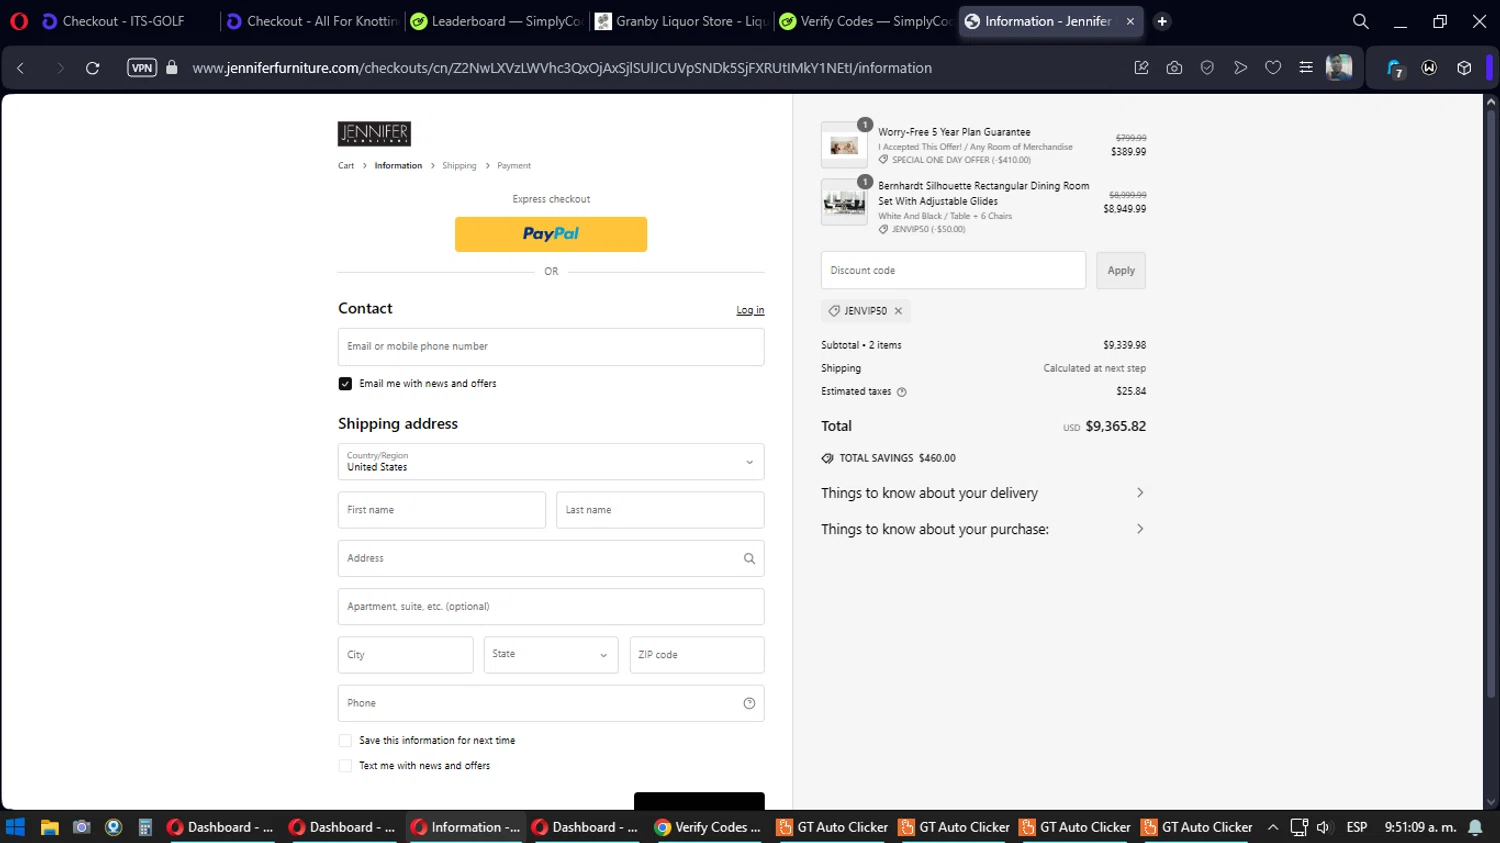The height and width of the screenshot is (843, 1500).
Task: Switch to Granby Liquor Store tab
Action: (x=681, y=21)
